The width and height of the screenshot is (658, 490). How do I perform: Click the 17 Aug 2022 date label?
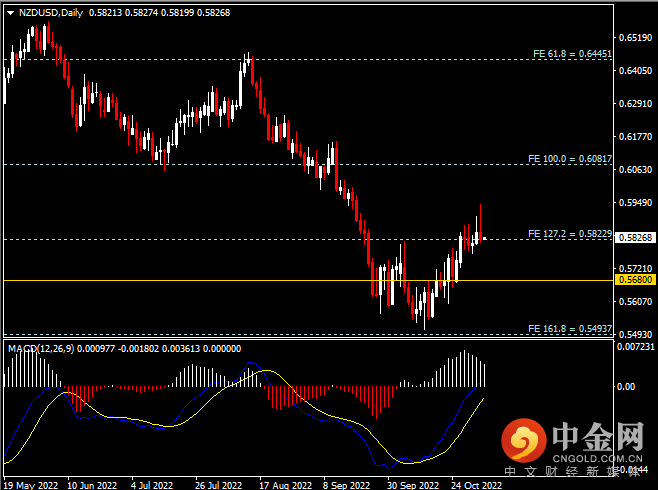coord(285,485)
